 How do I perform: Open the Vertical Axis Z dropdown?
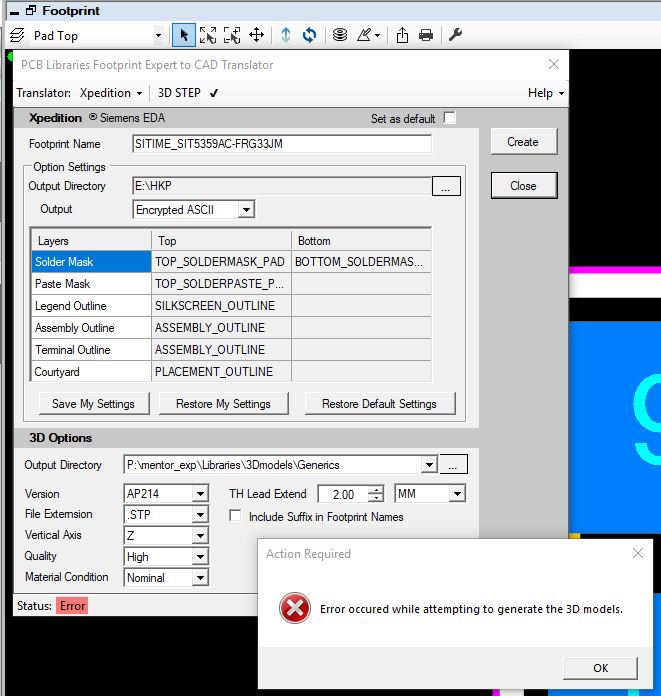click(x=200, y=536)
